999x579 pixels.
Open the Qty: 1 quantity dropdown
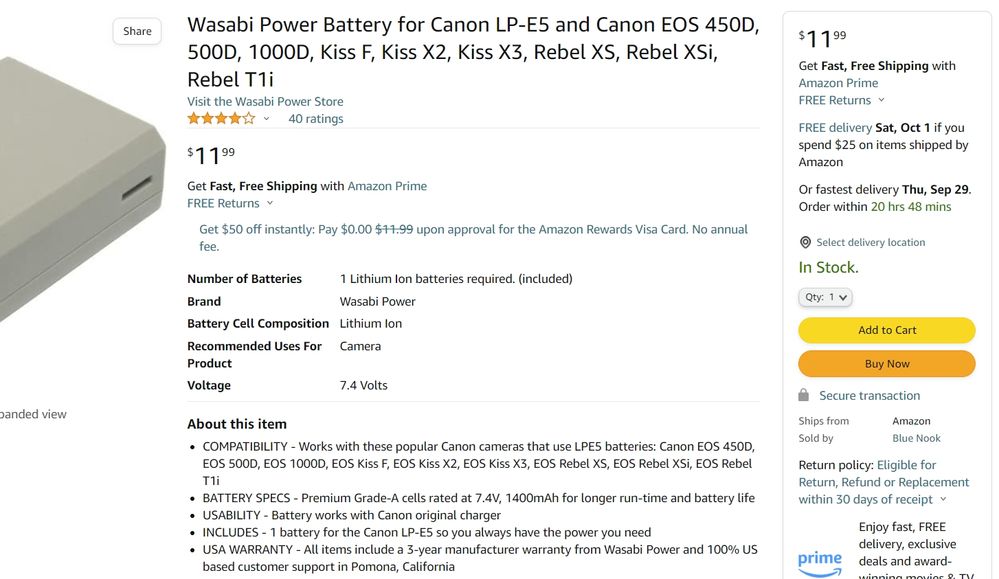(x=825, y=297)
